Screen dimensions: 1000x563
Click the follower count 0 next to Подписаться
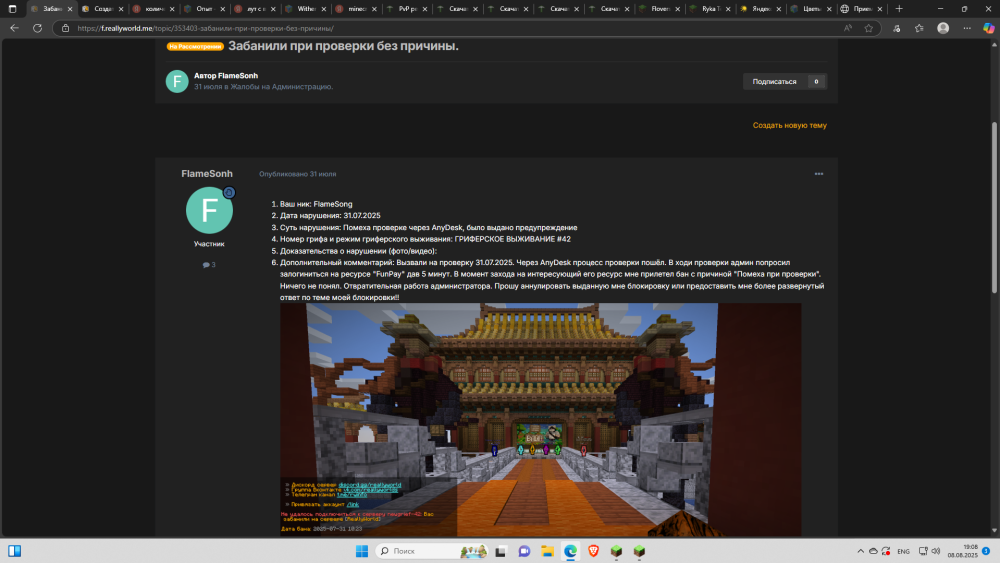tap(816, 82)
